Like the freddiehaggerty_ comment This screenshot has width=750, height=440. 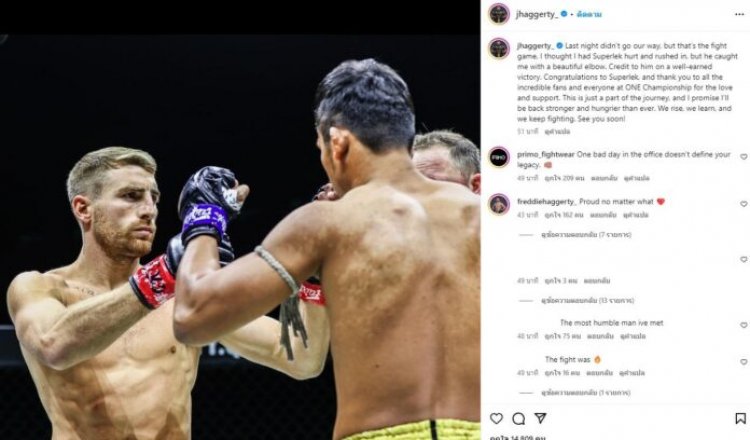click(743, 204)
